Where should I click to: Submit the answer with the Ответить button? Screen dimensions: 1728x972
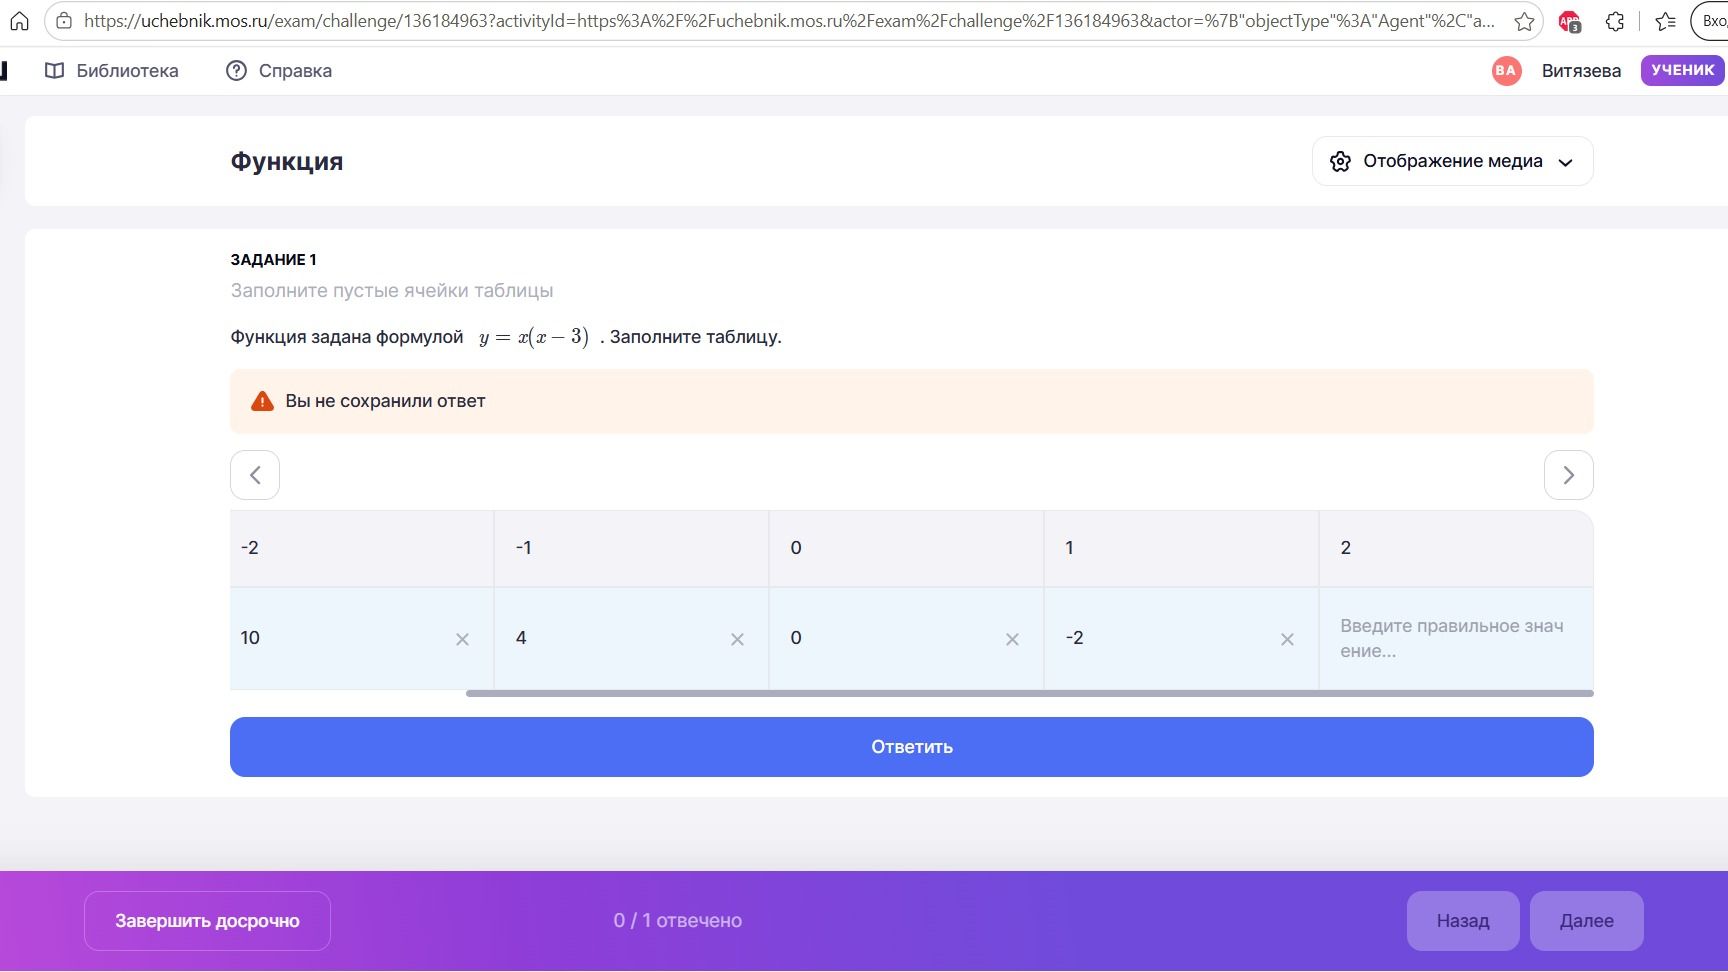[x=911, y=747]
